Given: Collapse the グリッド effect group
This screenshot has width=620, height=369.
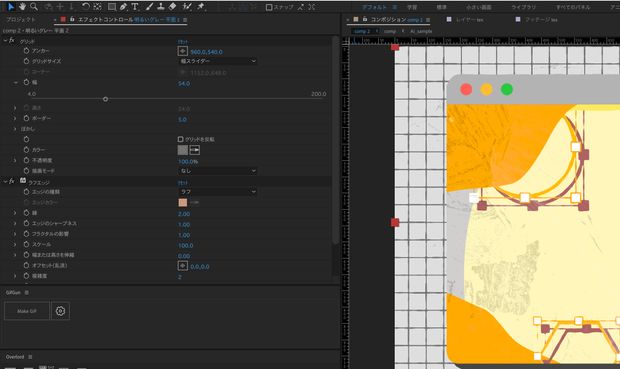Looking at the screenshot, I should click(x=5, y=40).
